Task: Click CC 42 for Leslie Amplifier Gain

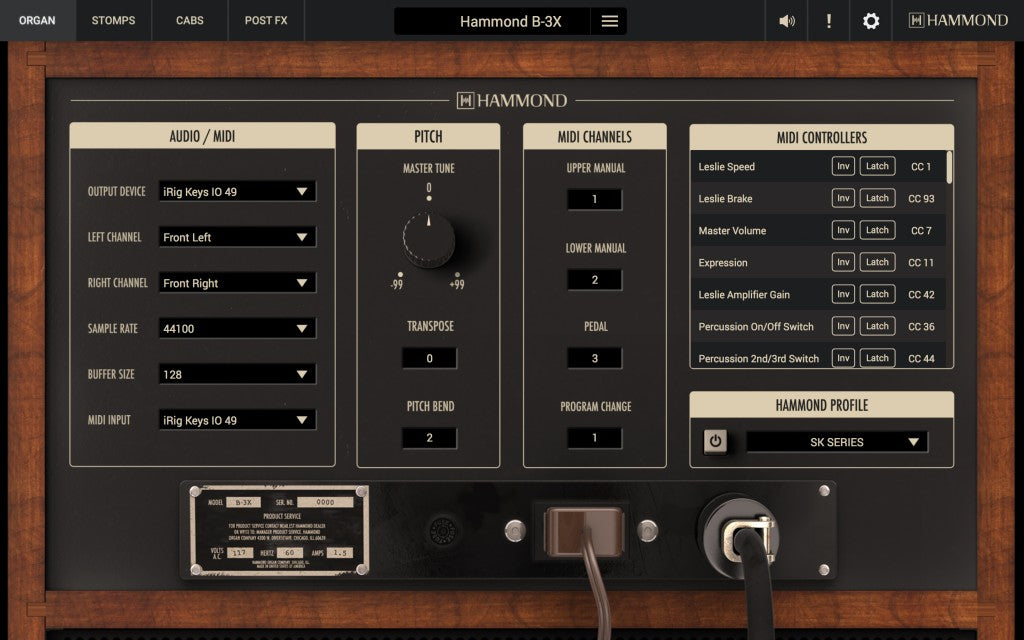Action: tap(921, 295)
